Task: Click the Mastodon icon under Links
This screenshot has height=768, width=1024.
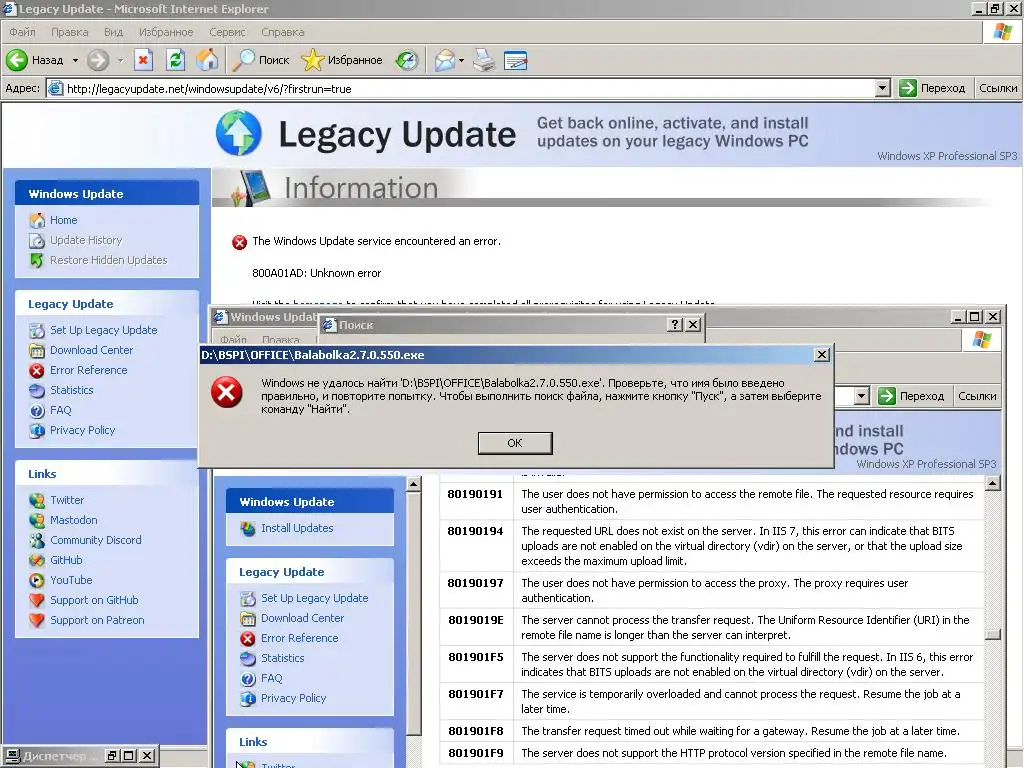Action: tap(37, 520)
